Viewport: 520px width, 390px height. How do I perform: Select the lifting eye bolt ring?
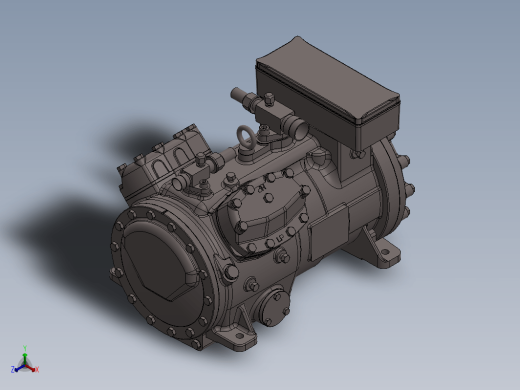(x=245, y=138)
